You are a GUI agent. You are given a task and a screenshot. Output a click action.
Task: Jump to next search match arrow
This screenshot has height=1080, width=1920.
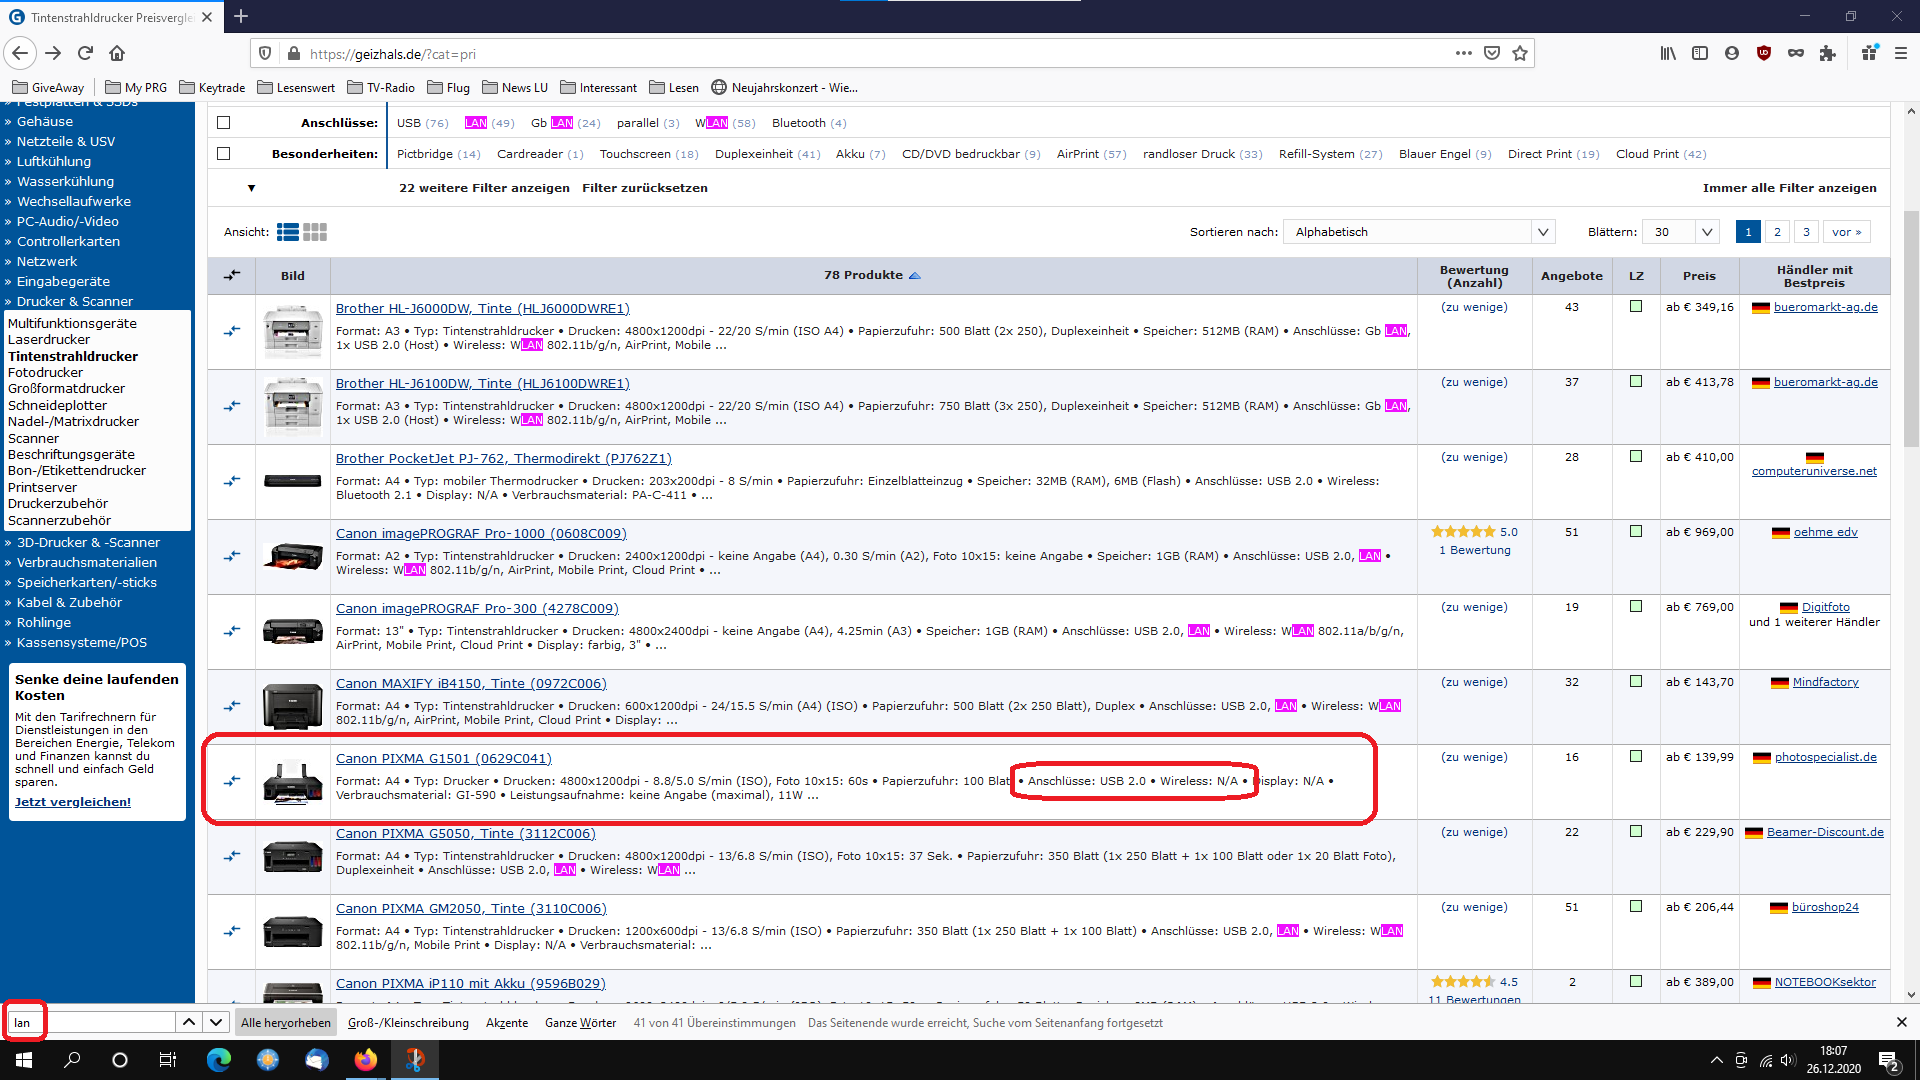pyautogui.click(x=215, y=1022)
